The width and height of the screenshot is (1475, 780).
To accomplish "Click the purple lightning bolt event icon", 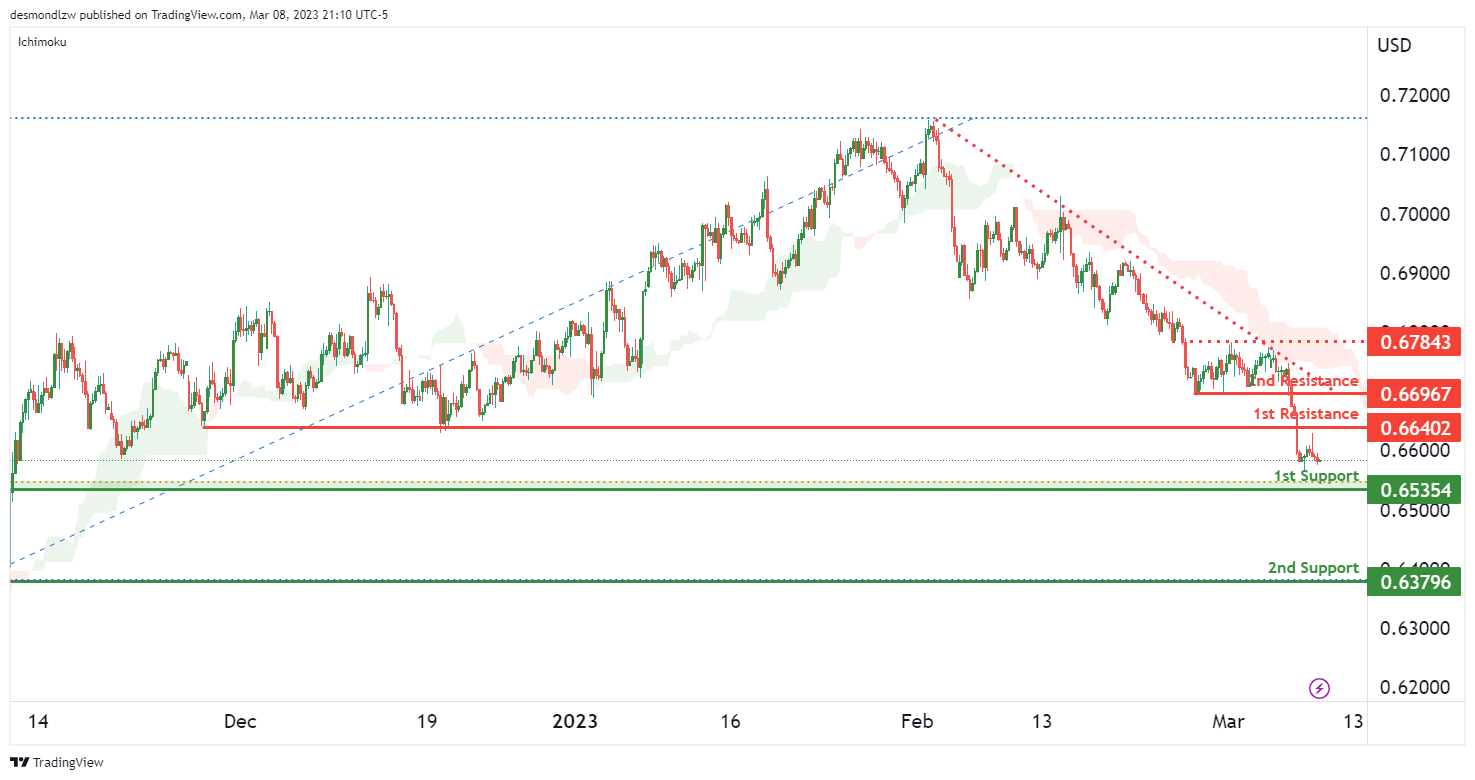I will click(x=1320, y=688).
